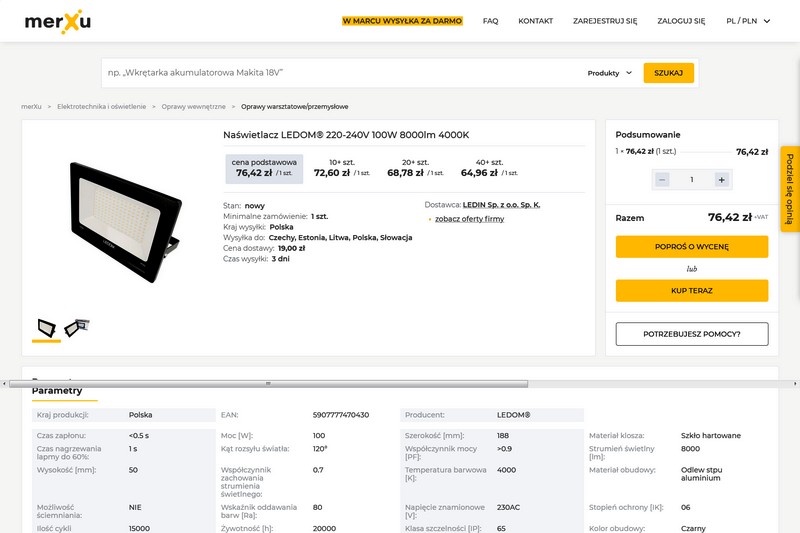Focus the product search input field

click(x=342, y=72)
